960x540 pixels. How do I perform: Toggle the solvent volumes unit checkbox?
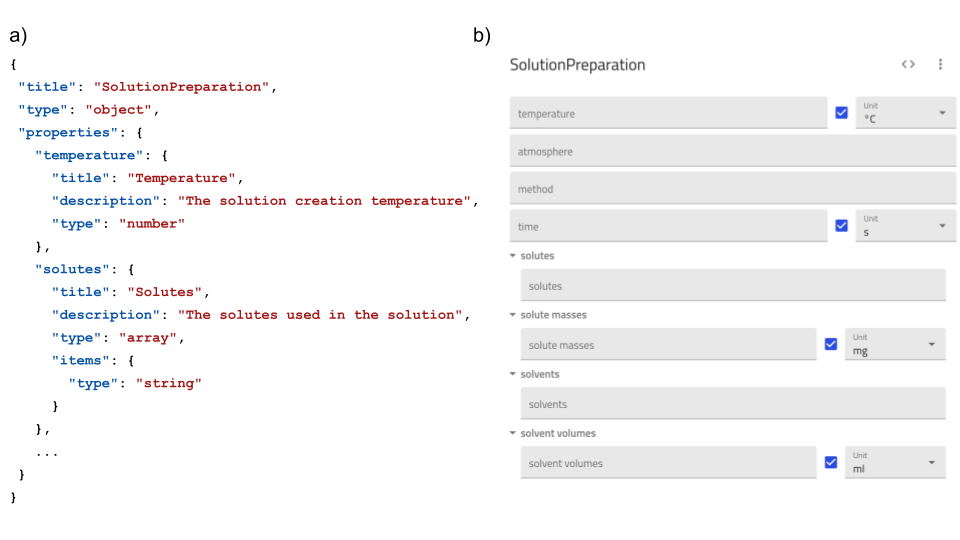click(831, 462)
